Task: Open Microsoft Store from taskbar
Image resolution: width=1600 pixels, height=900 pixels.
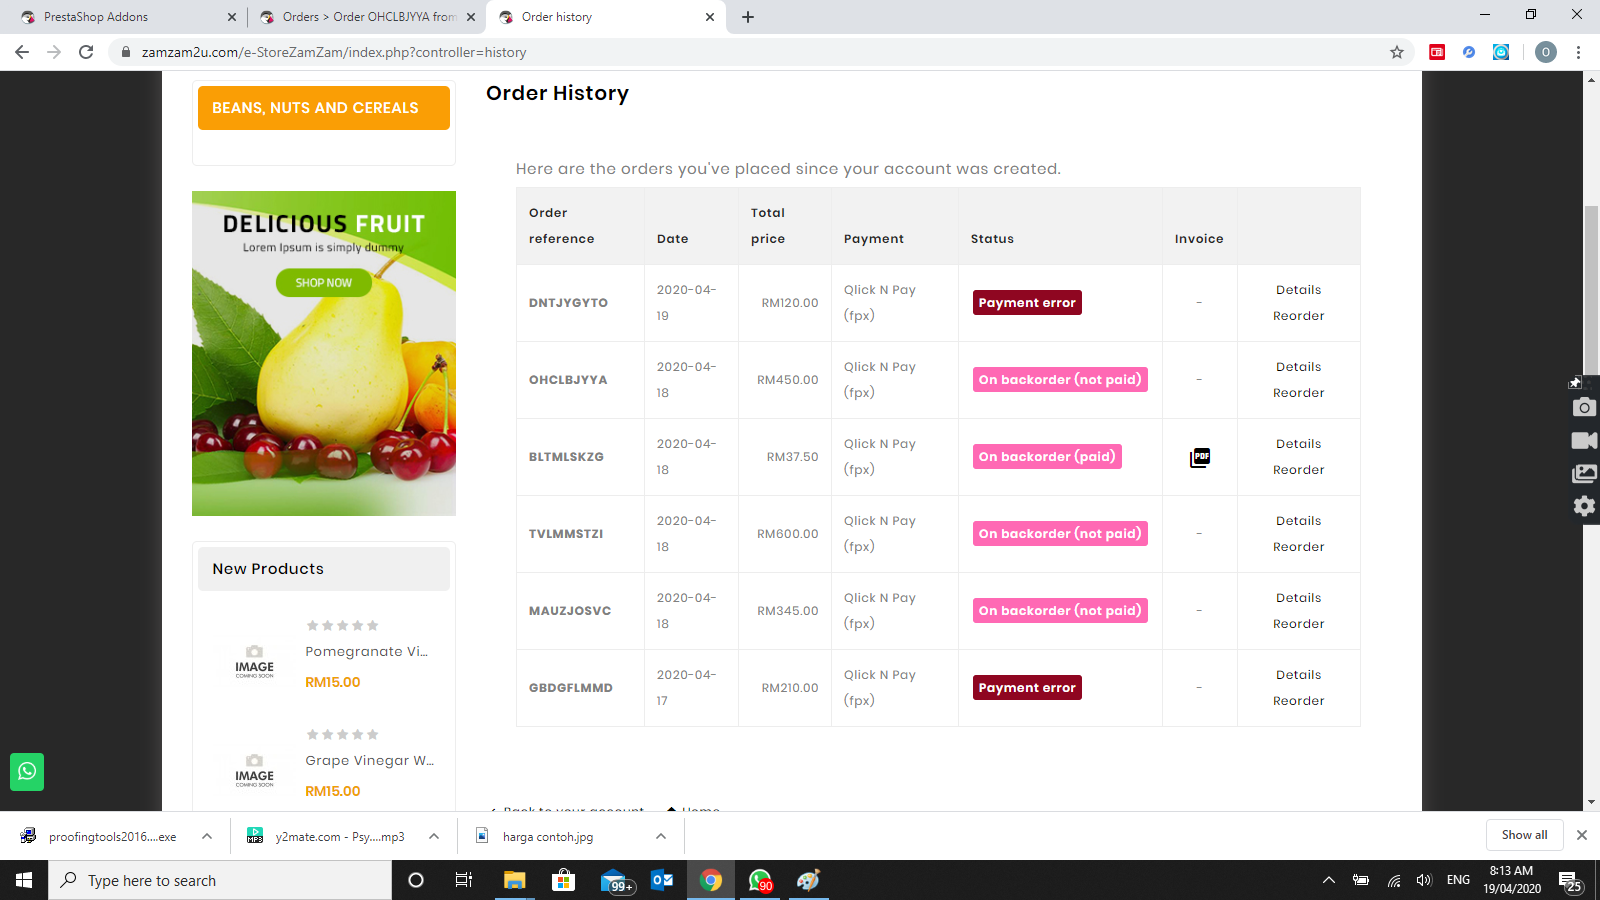Action: (x=563, y=880)
